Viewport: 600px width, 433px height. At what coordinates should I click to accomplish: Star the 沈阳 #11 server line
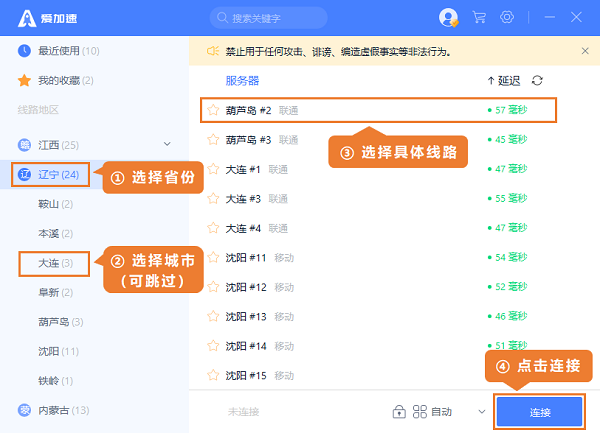point(212,258)
